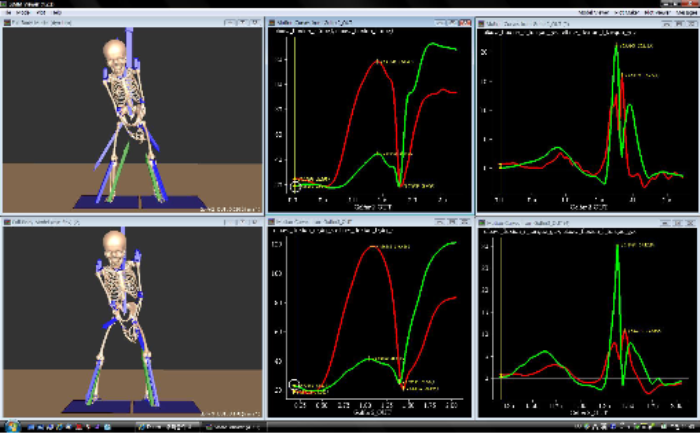Click the red curve peak in bottom-middle plot
700x437 pixels.
point(372,245)
